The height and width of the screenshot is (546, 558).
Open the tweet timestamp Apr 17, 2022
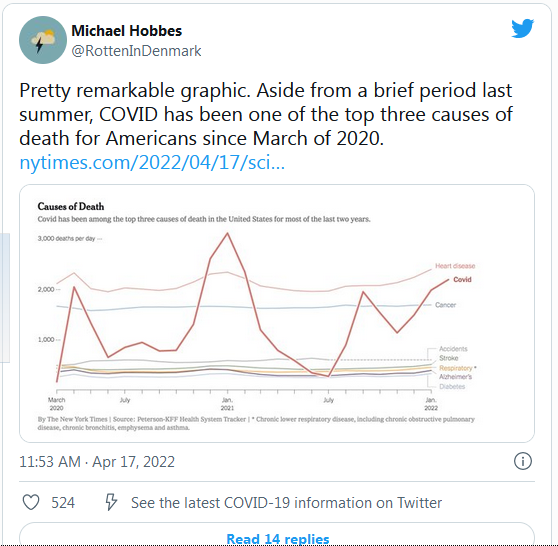[97, 462]
